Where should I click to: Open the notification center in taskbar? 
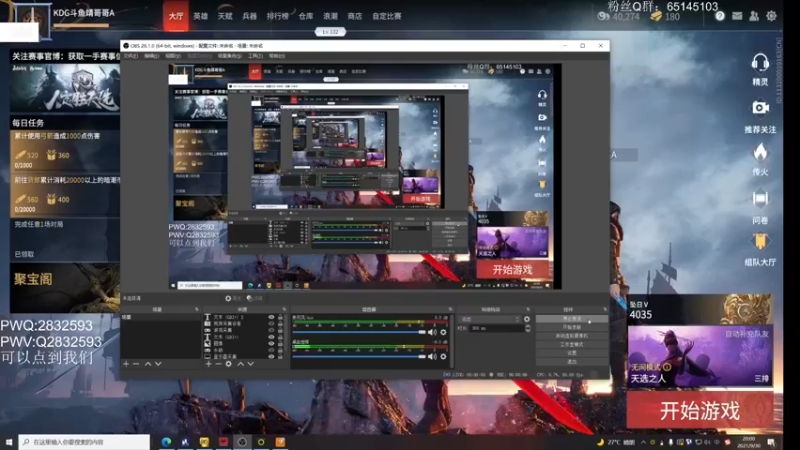(x=771, y=442)
